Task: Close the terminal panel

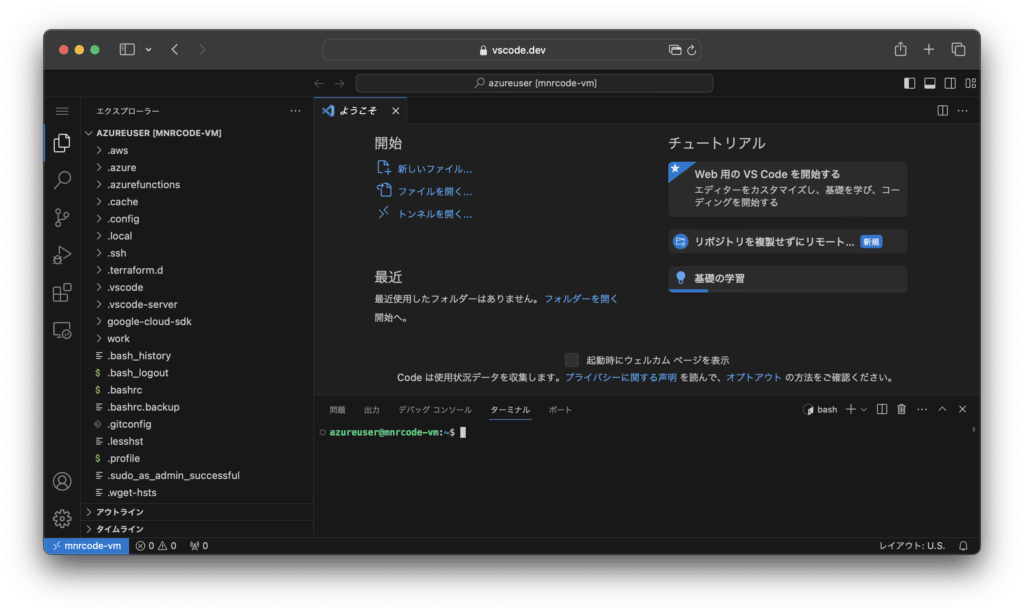Action: pos(963,410)
